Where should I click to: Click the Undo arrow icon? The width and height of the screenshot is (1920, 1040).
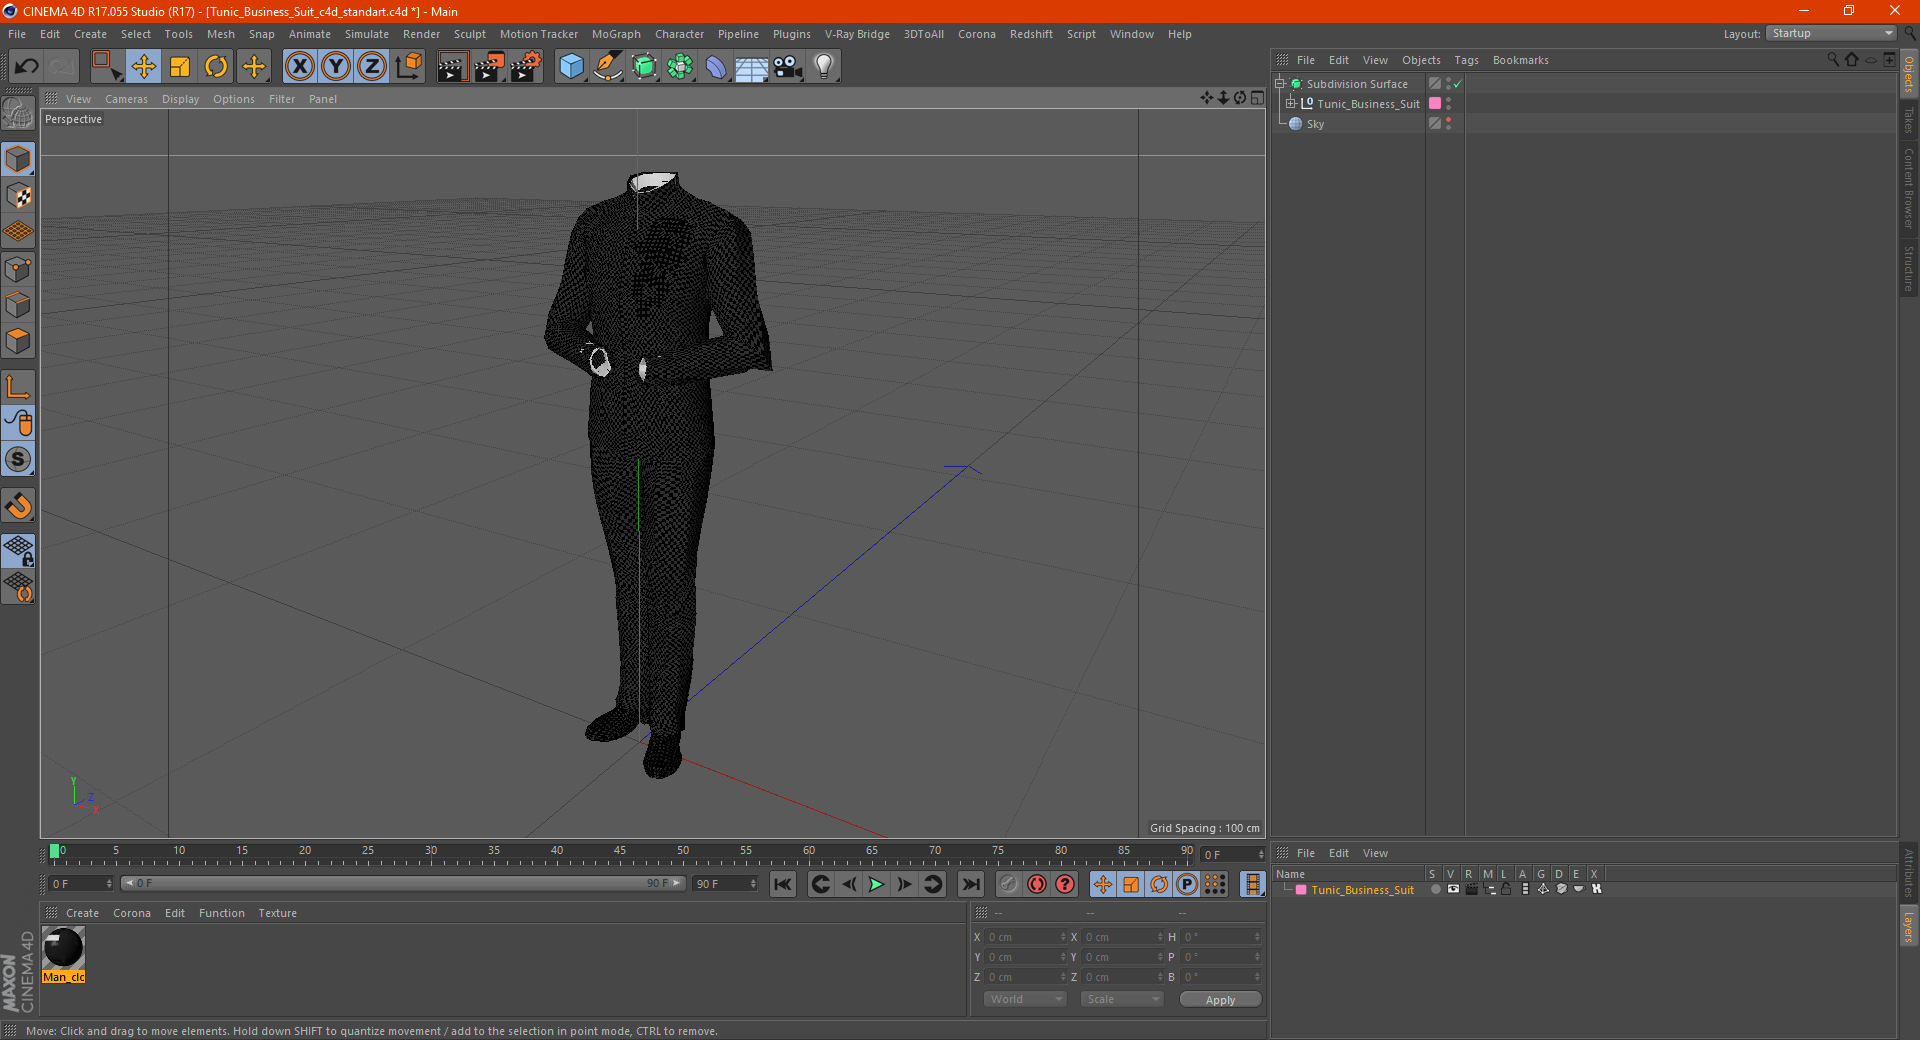(x=26, y=67)
